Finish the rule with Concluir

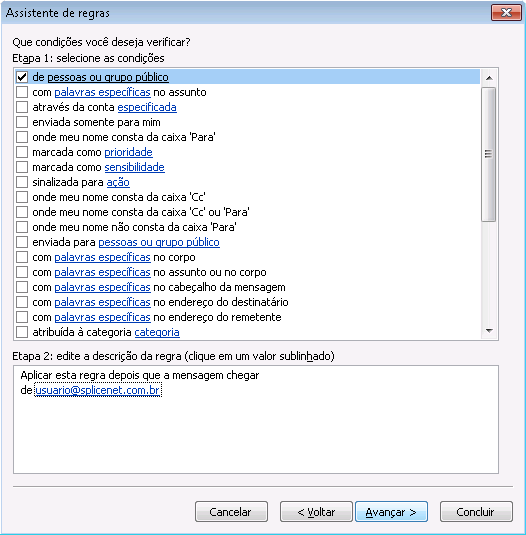pyautogui.click(x=476, y=511)
